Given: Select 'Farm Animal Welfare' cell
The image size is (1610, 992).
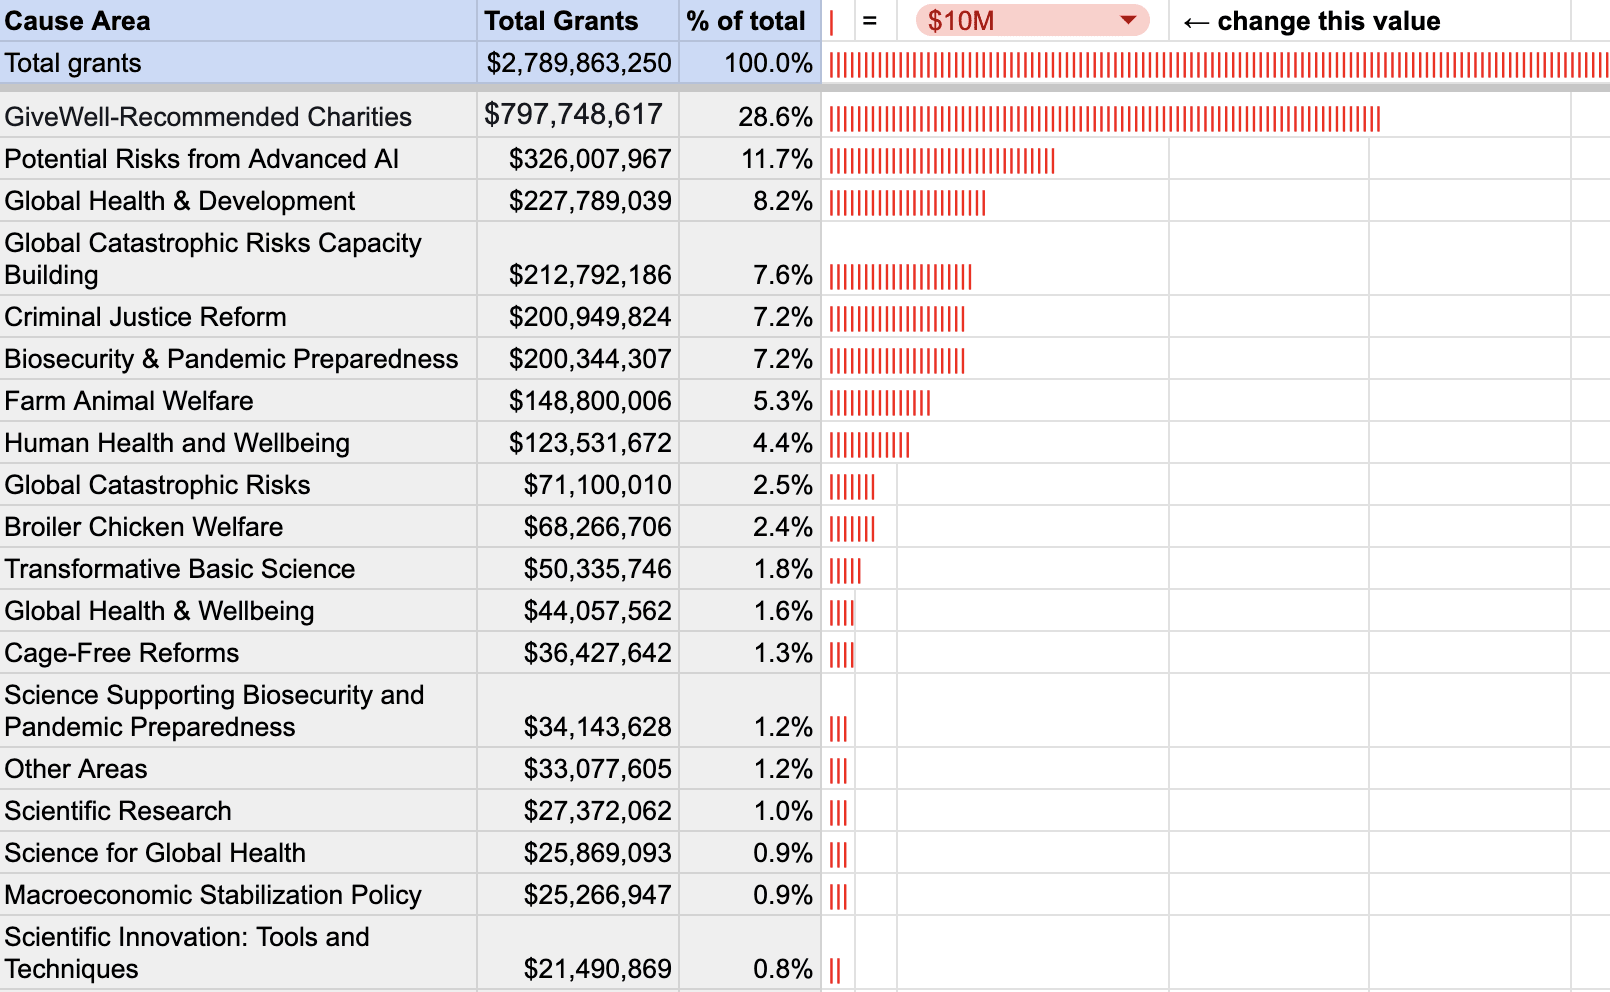Looking at the screenshot, I should (x=238, y=401).
